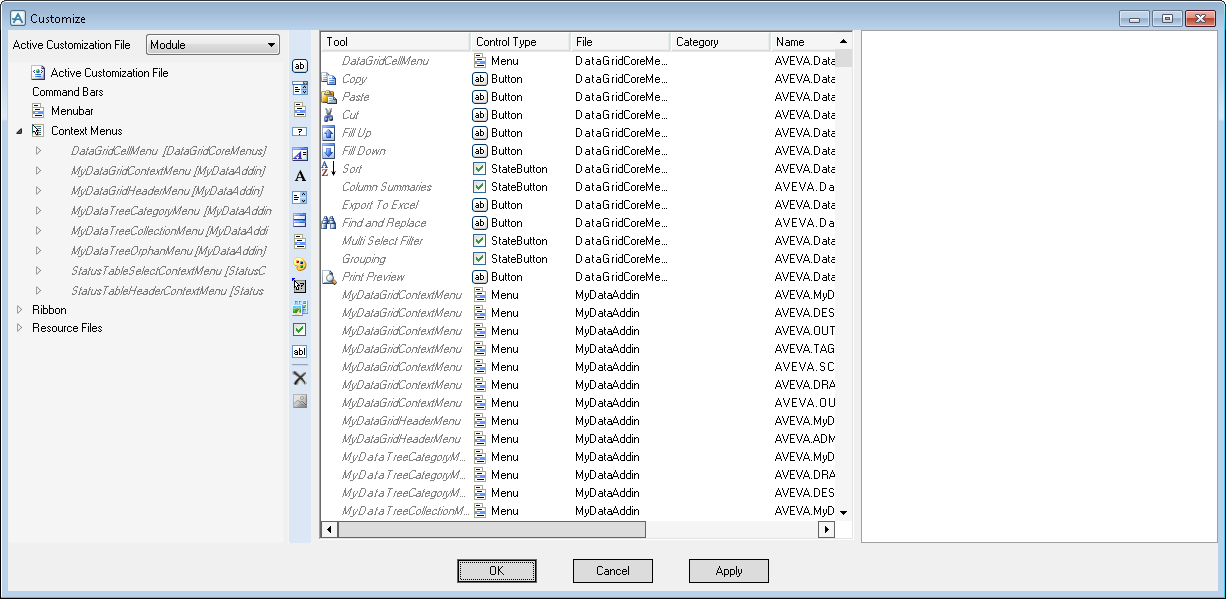Click the Fill Down arrow icon

328,151
